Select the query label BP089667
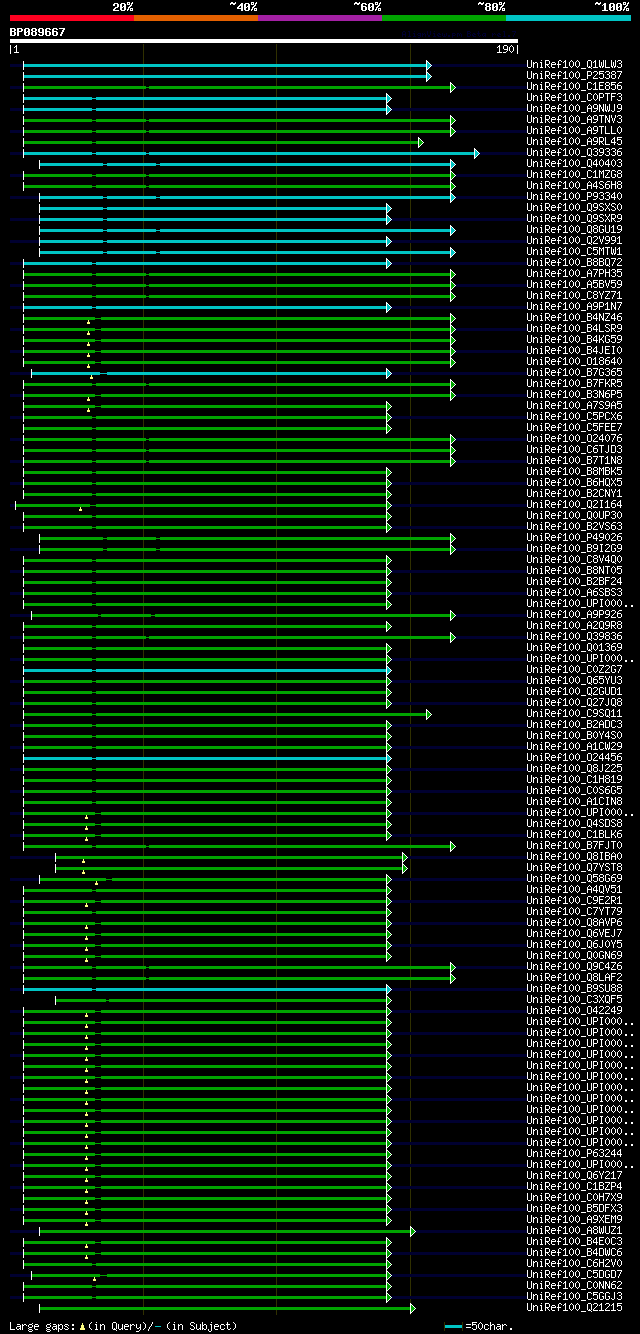Screen dimensions: 640x1334 click(38, 32)
